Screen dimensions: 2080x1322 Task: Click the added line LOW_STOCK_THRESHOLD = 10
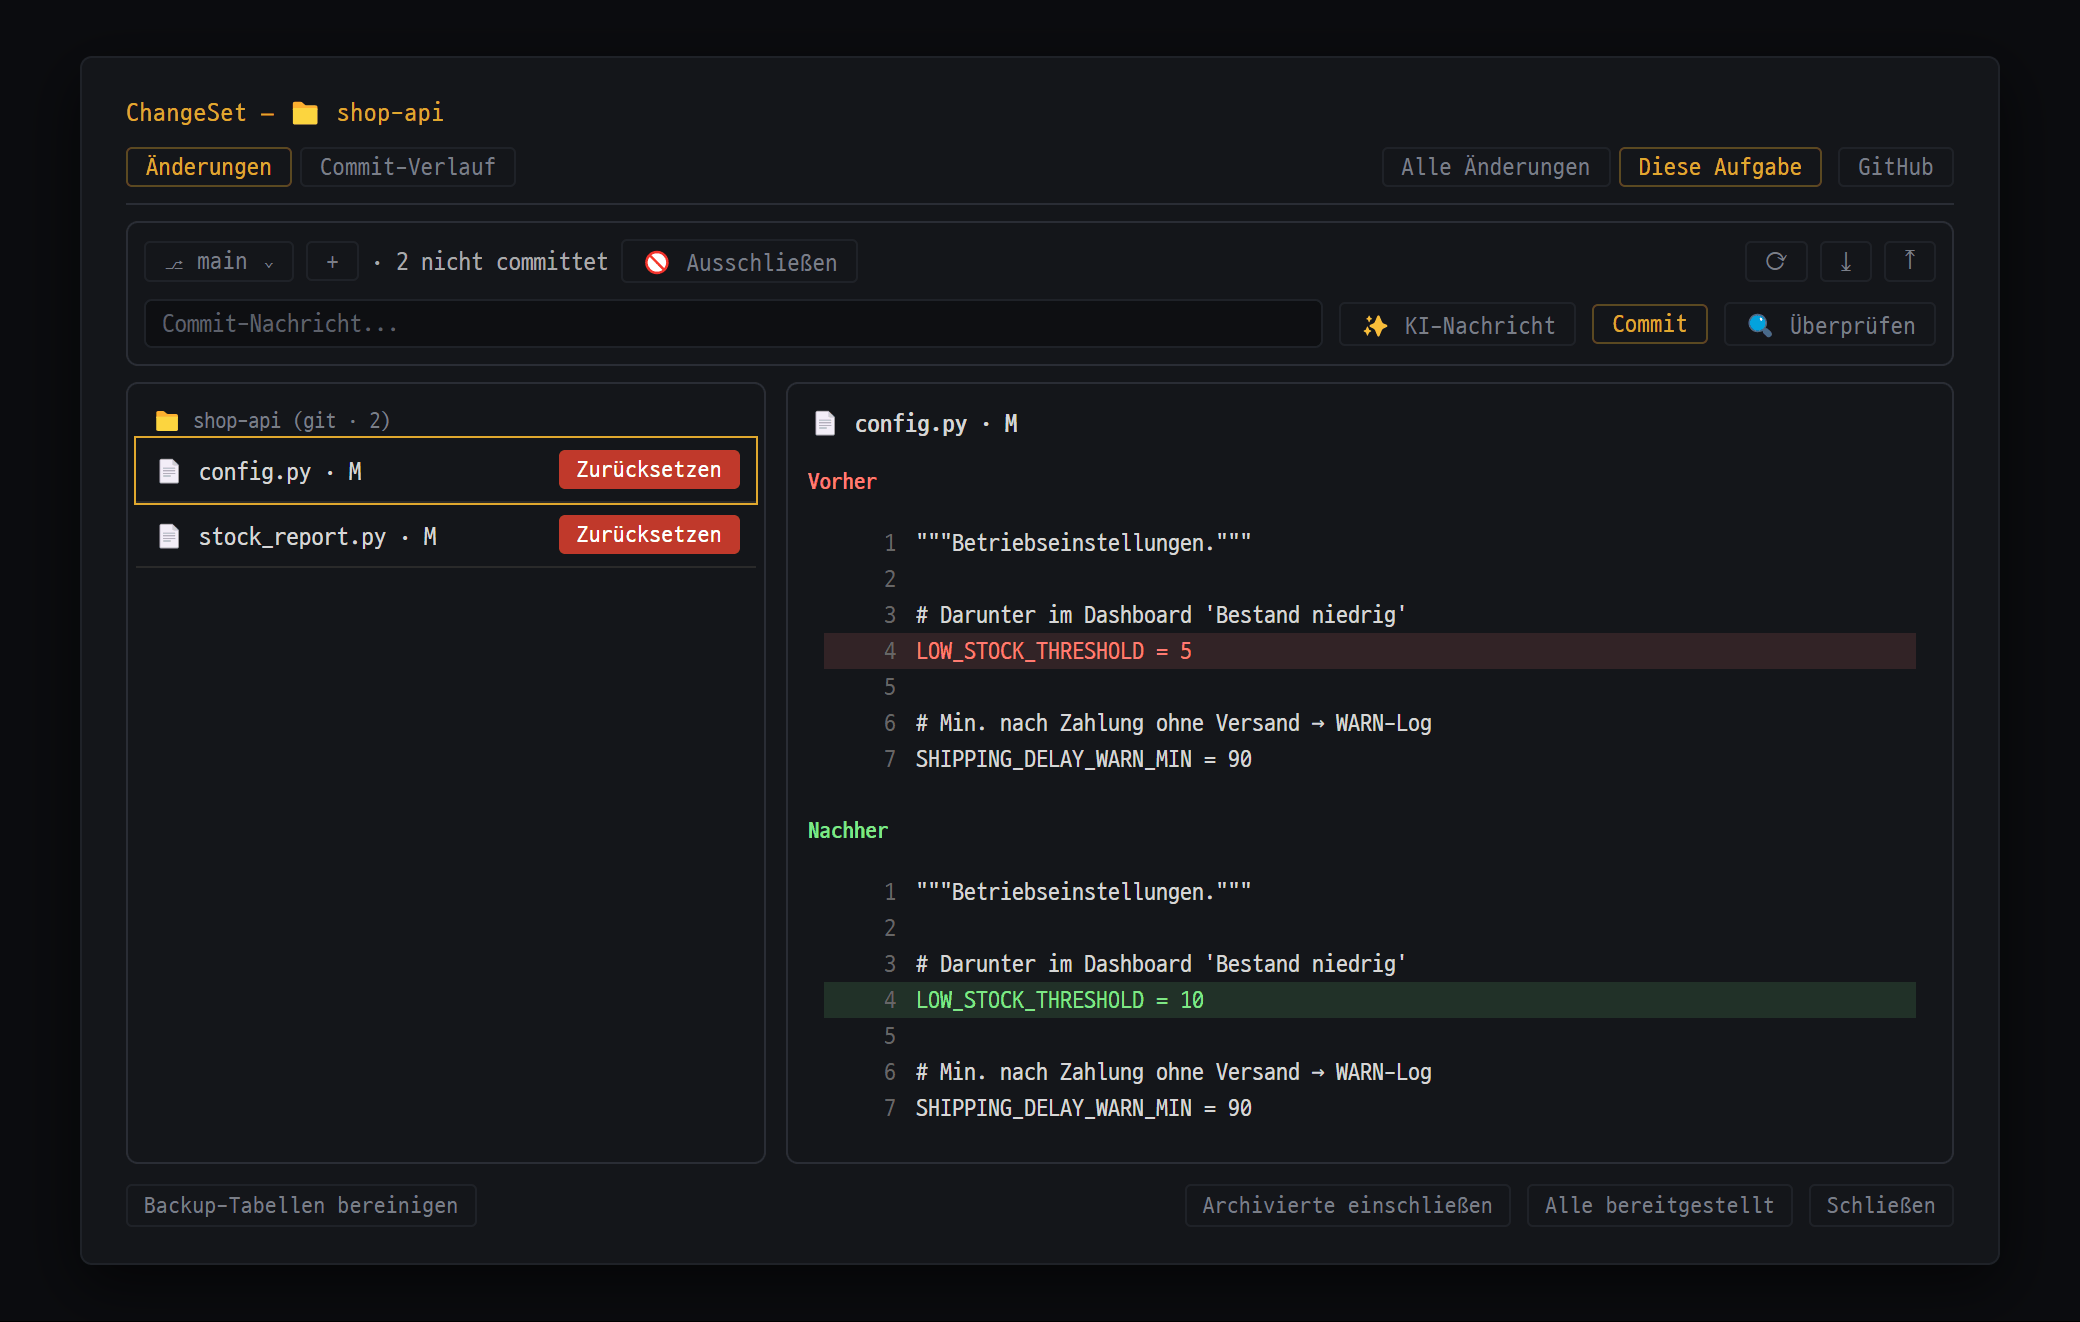1369,1000
